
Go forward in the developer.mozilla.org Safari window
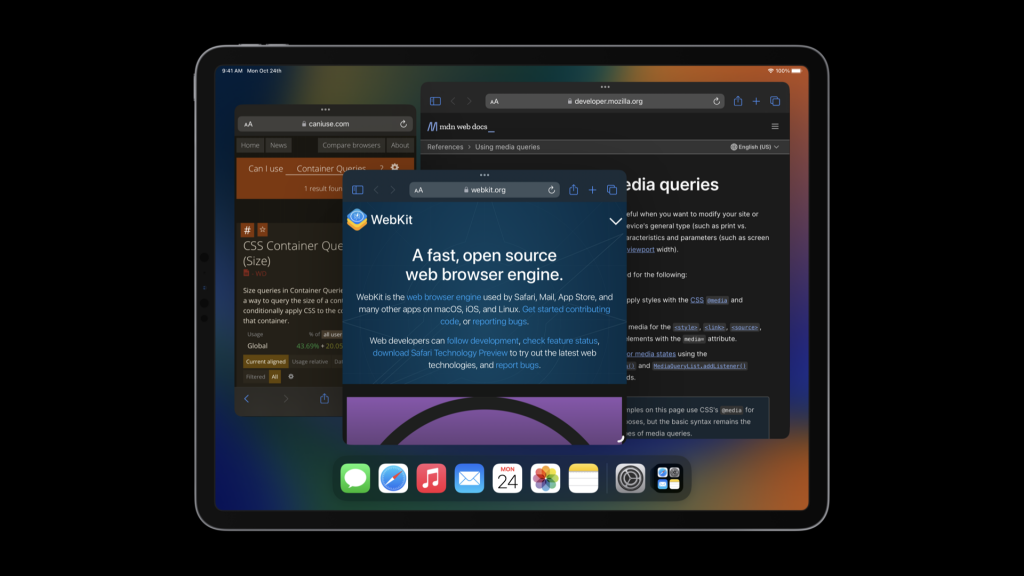click(469, 101)
